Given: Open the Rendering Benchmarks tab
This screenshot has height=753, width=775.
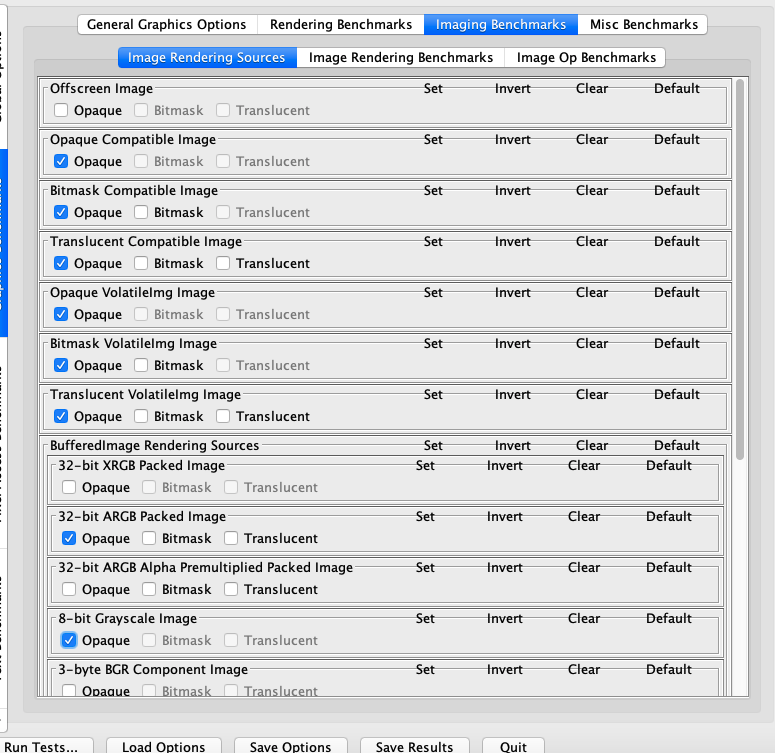Looking at the screenshot, I should 340,24.
